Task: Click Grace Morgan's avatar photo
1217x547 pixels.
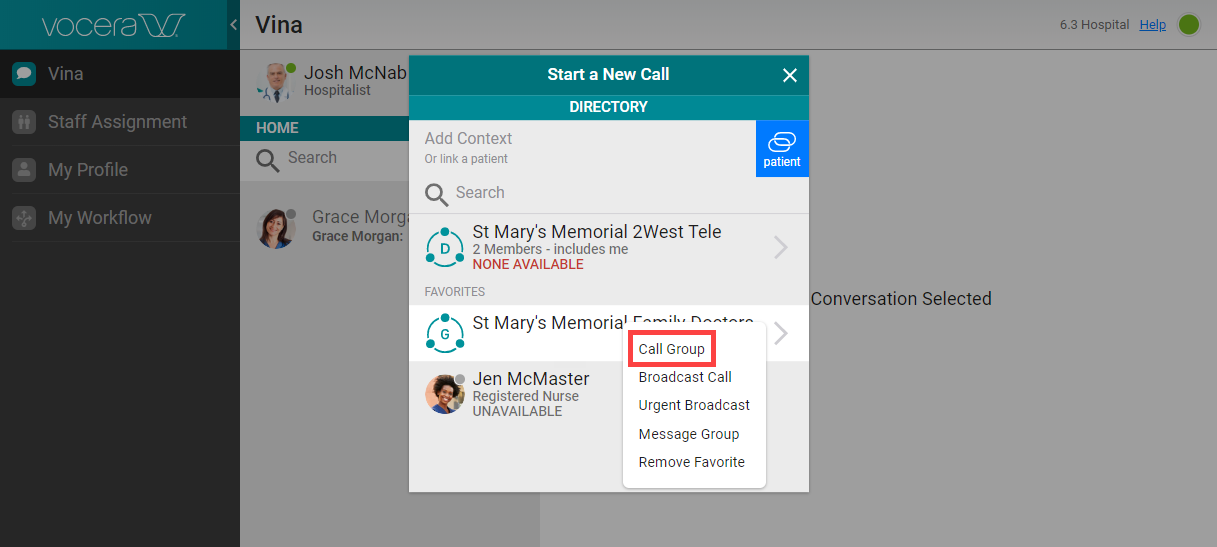Action: coord(276,229)
